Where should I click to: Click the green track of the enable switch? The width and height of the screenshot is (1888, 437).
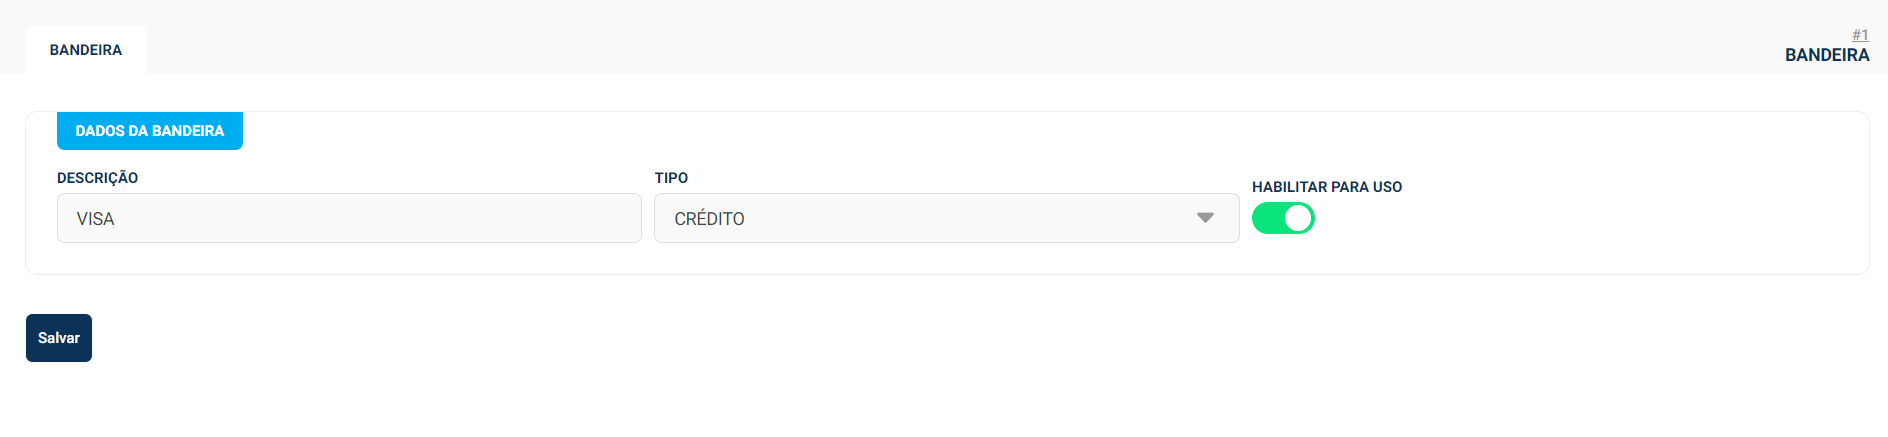1267,218
